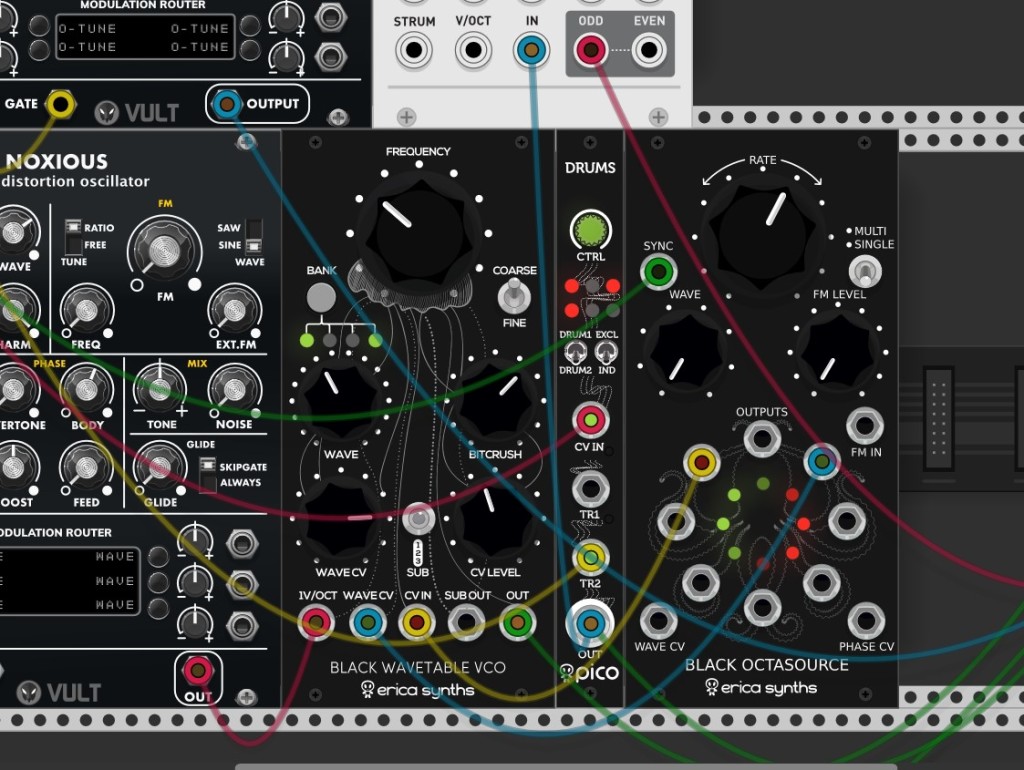Toggle the RATIO/FREE tune switch

pos(73,236)
